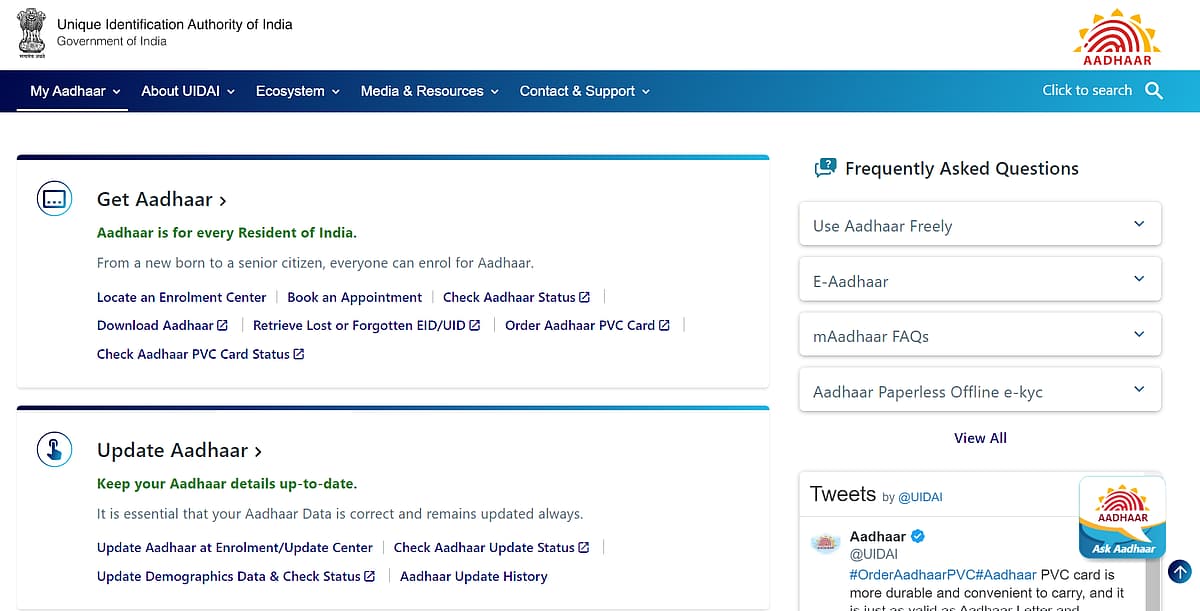Open the My Aadhaar menu
This screenshot has width=1200, height=611.
(74, 91)
